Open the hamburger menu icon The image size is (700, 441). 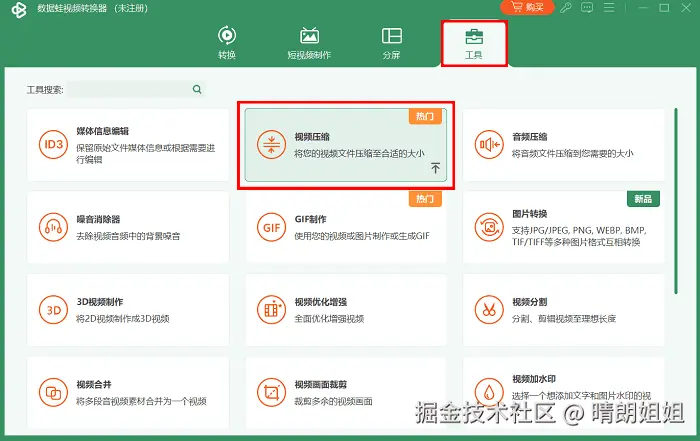point(609,8)
